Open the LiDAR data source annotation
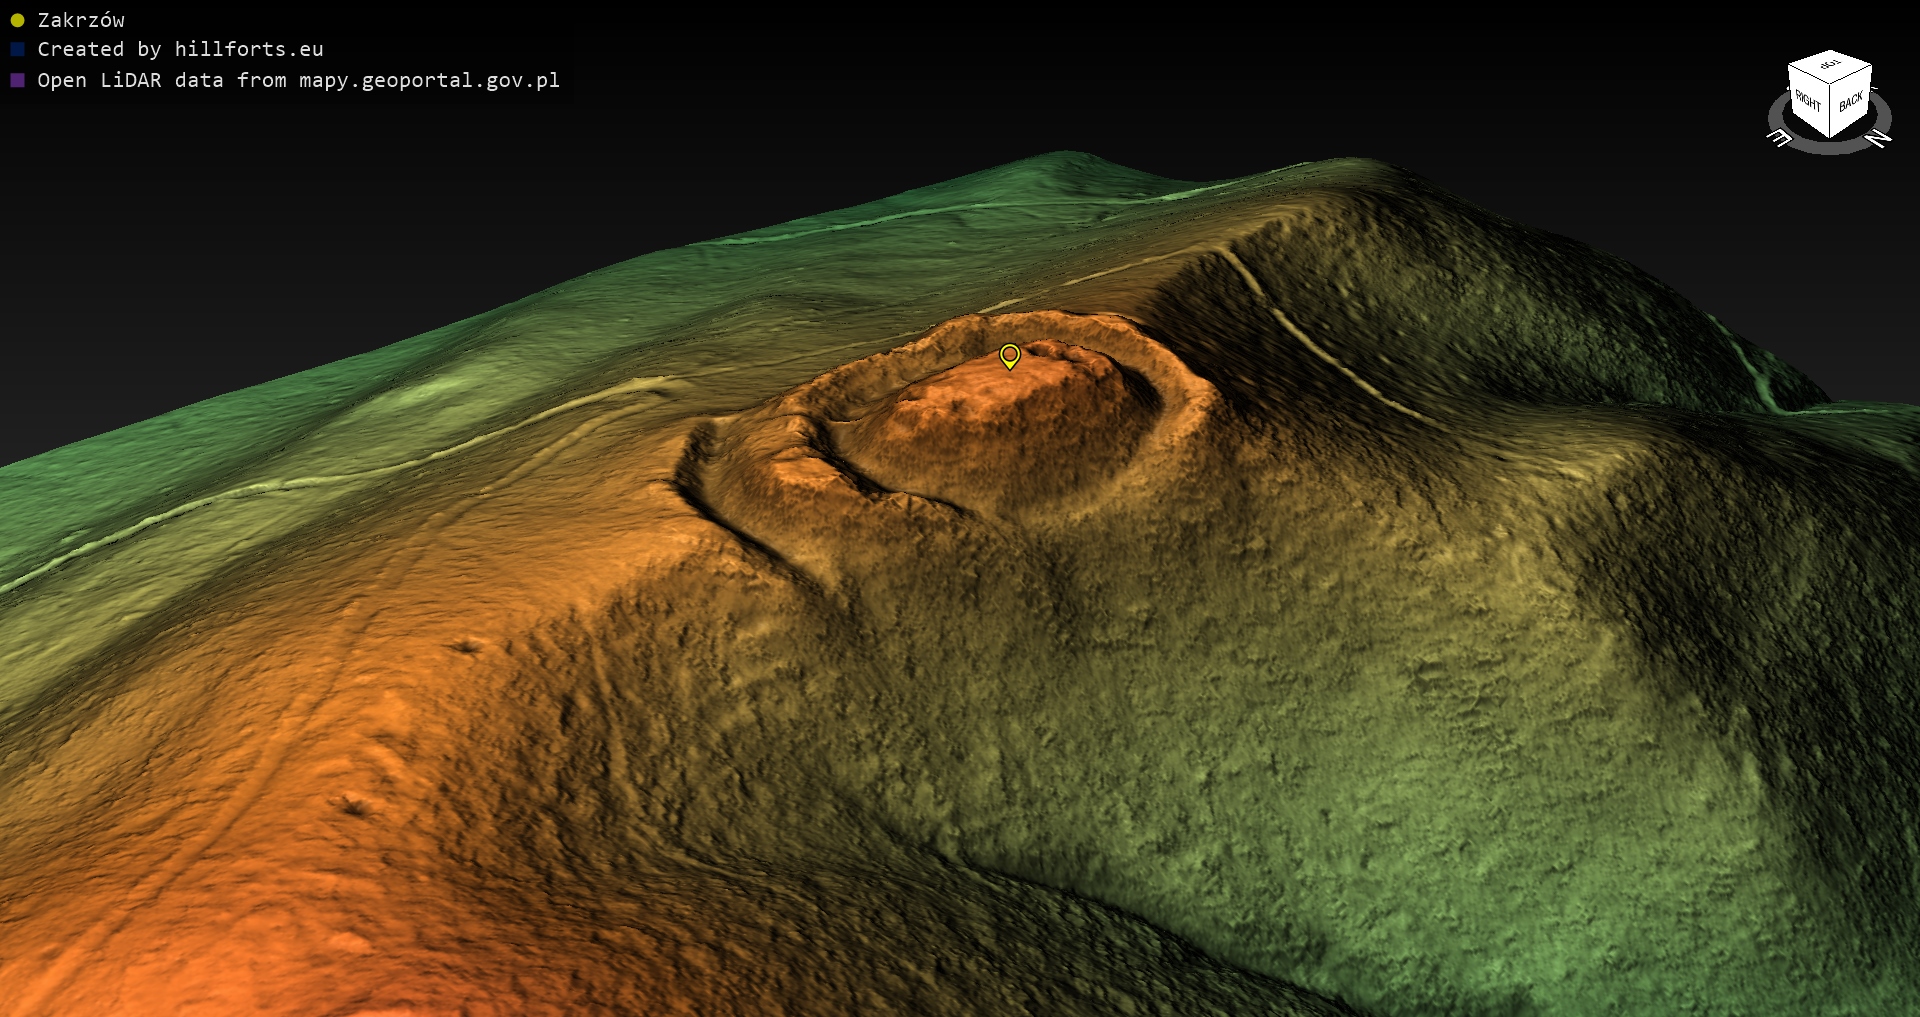1920x1017 pixels. coord(298,80)
